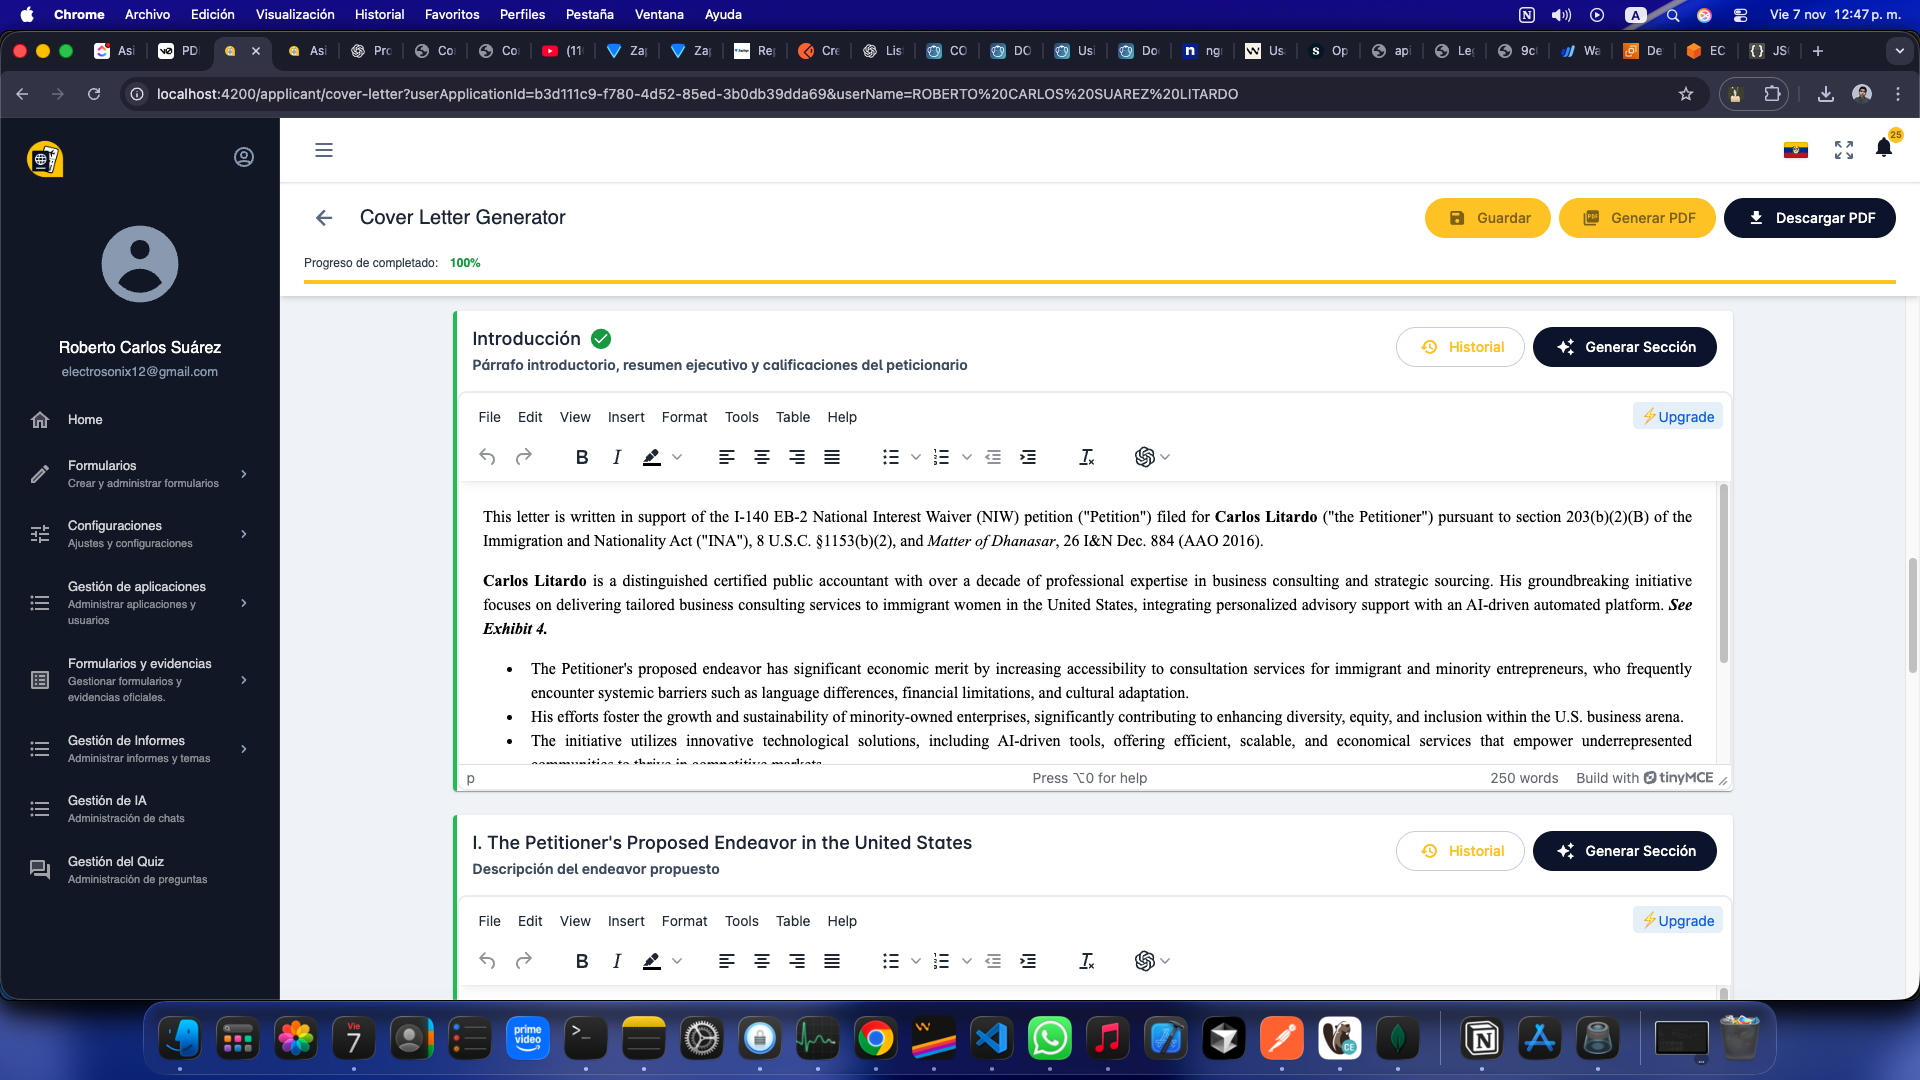Toggle fullscreen mode icon in header
This screenshot has width=1920, height=1080.
(x=1844, y=150)
